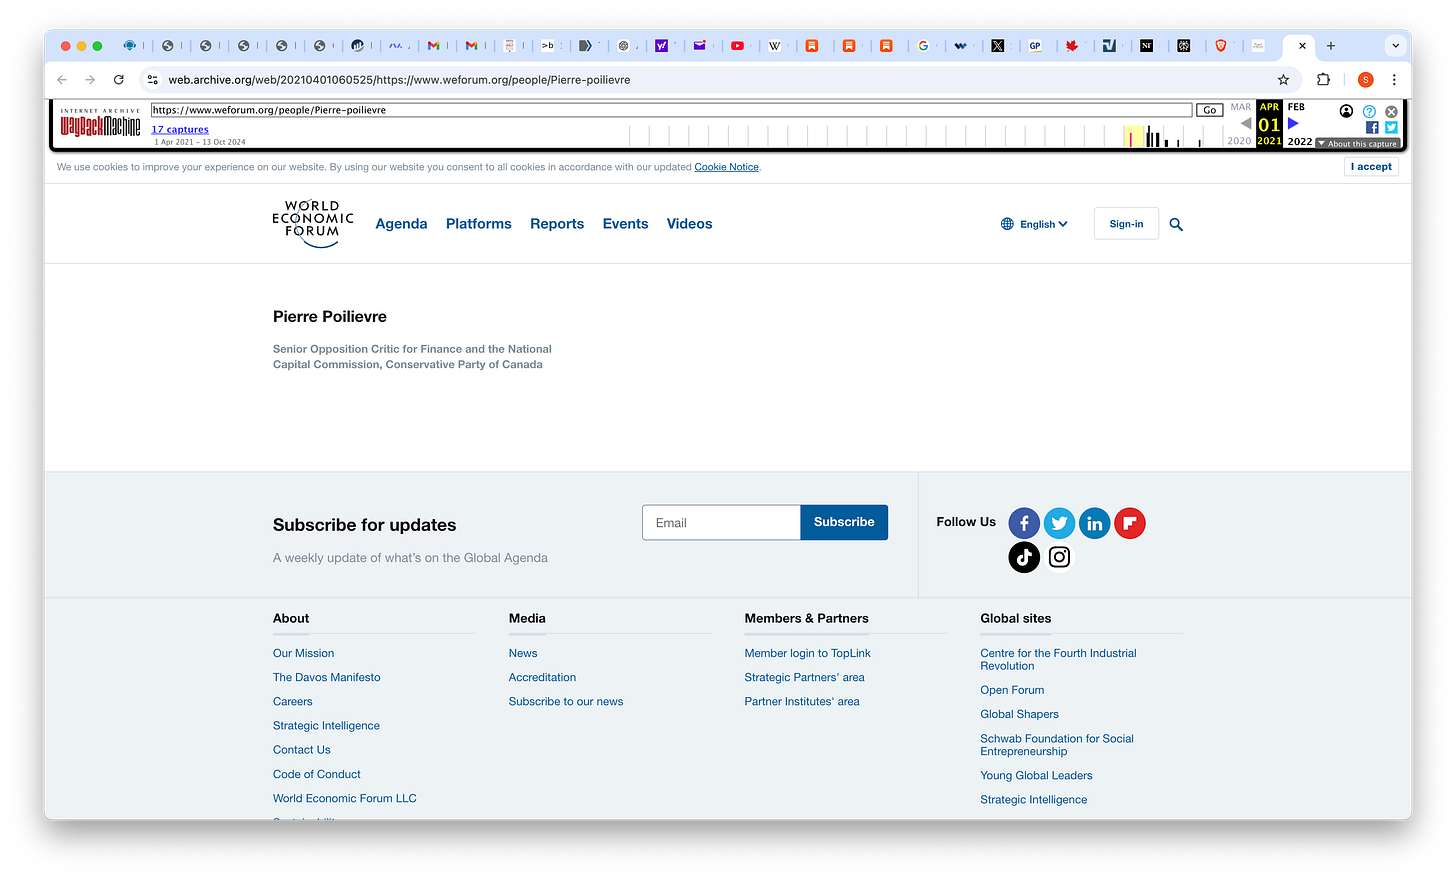Open the Agenda menu
The image size is (1456, 878).
pos(401,224)
